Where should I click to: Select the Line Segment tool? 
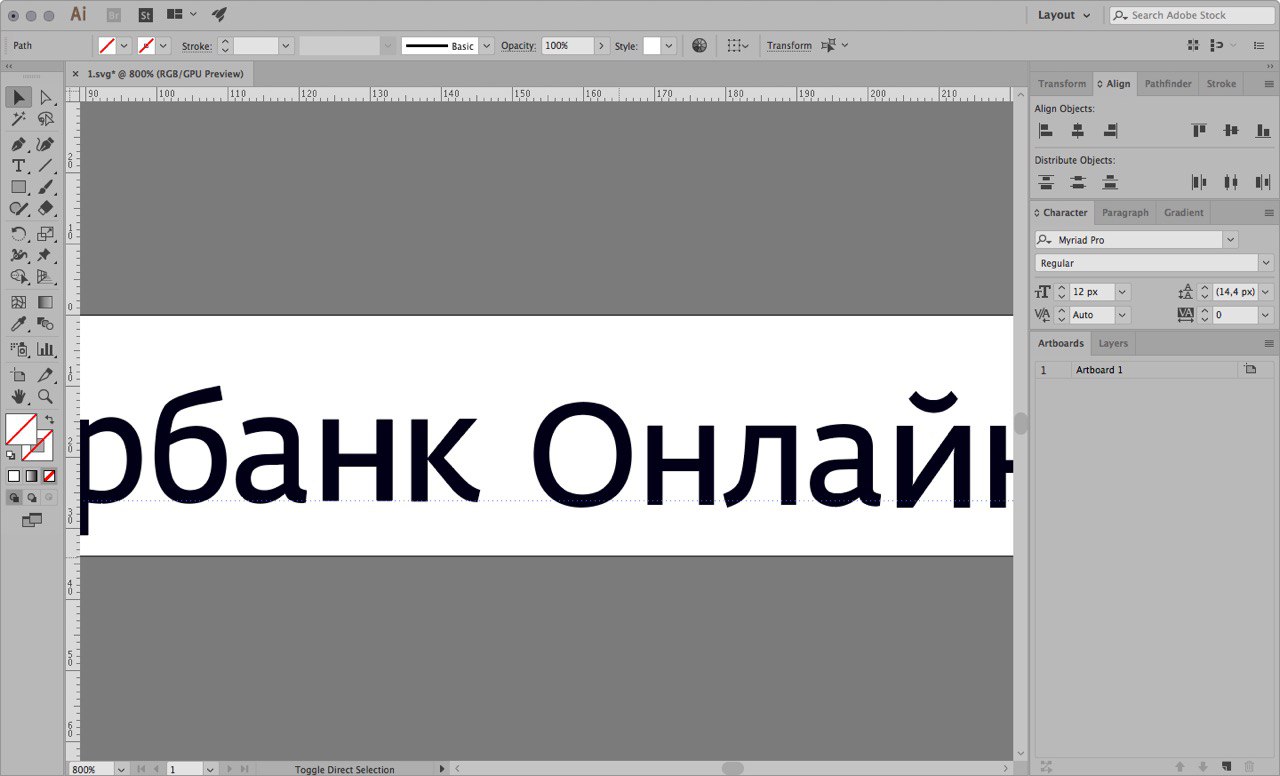coord(45,165)
